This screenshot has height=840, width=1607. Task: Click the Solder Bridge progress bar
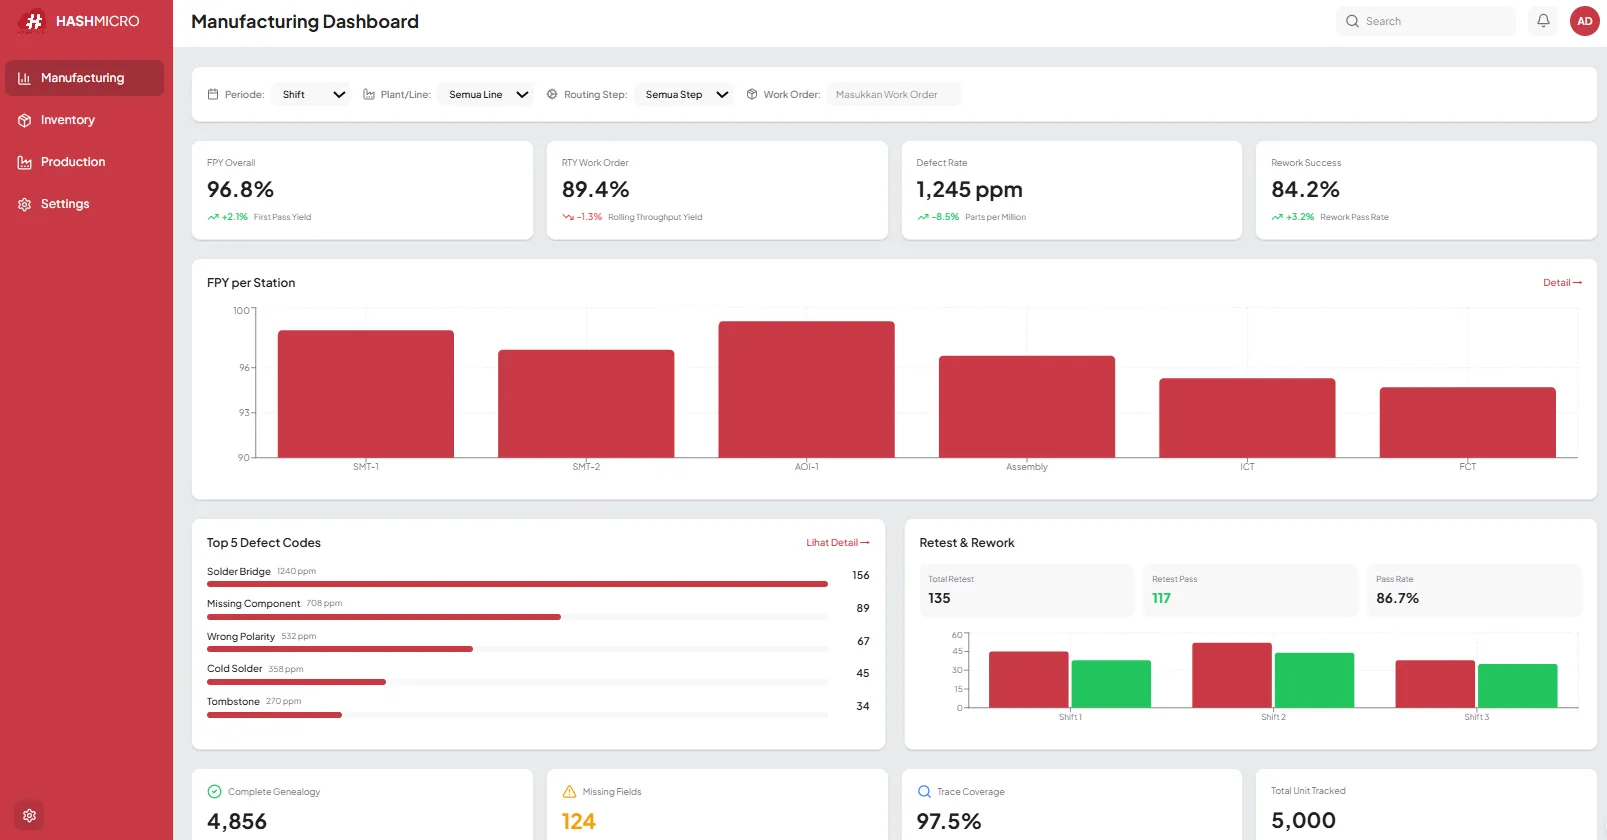517,584
